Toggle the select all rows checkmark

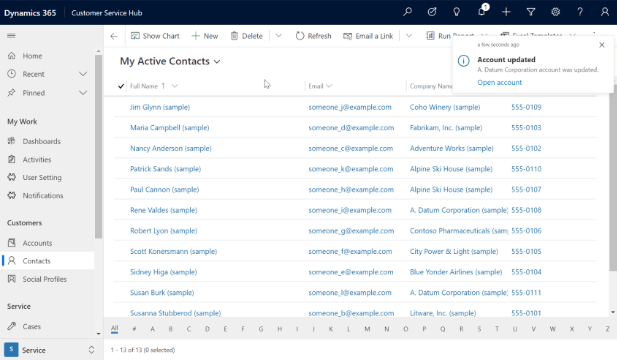click(121, 86)
